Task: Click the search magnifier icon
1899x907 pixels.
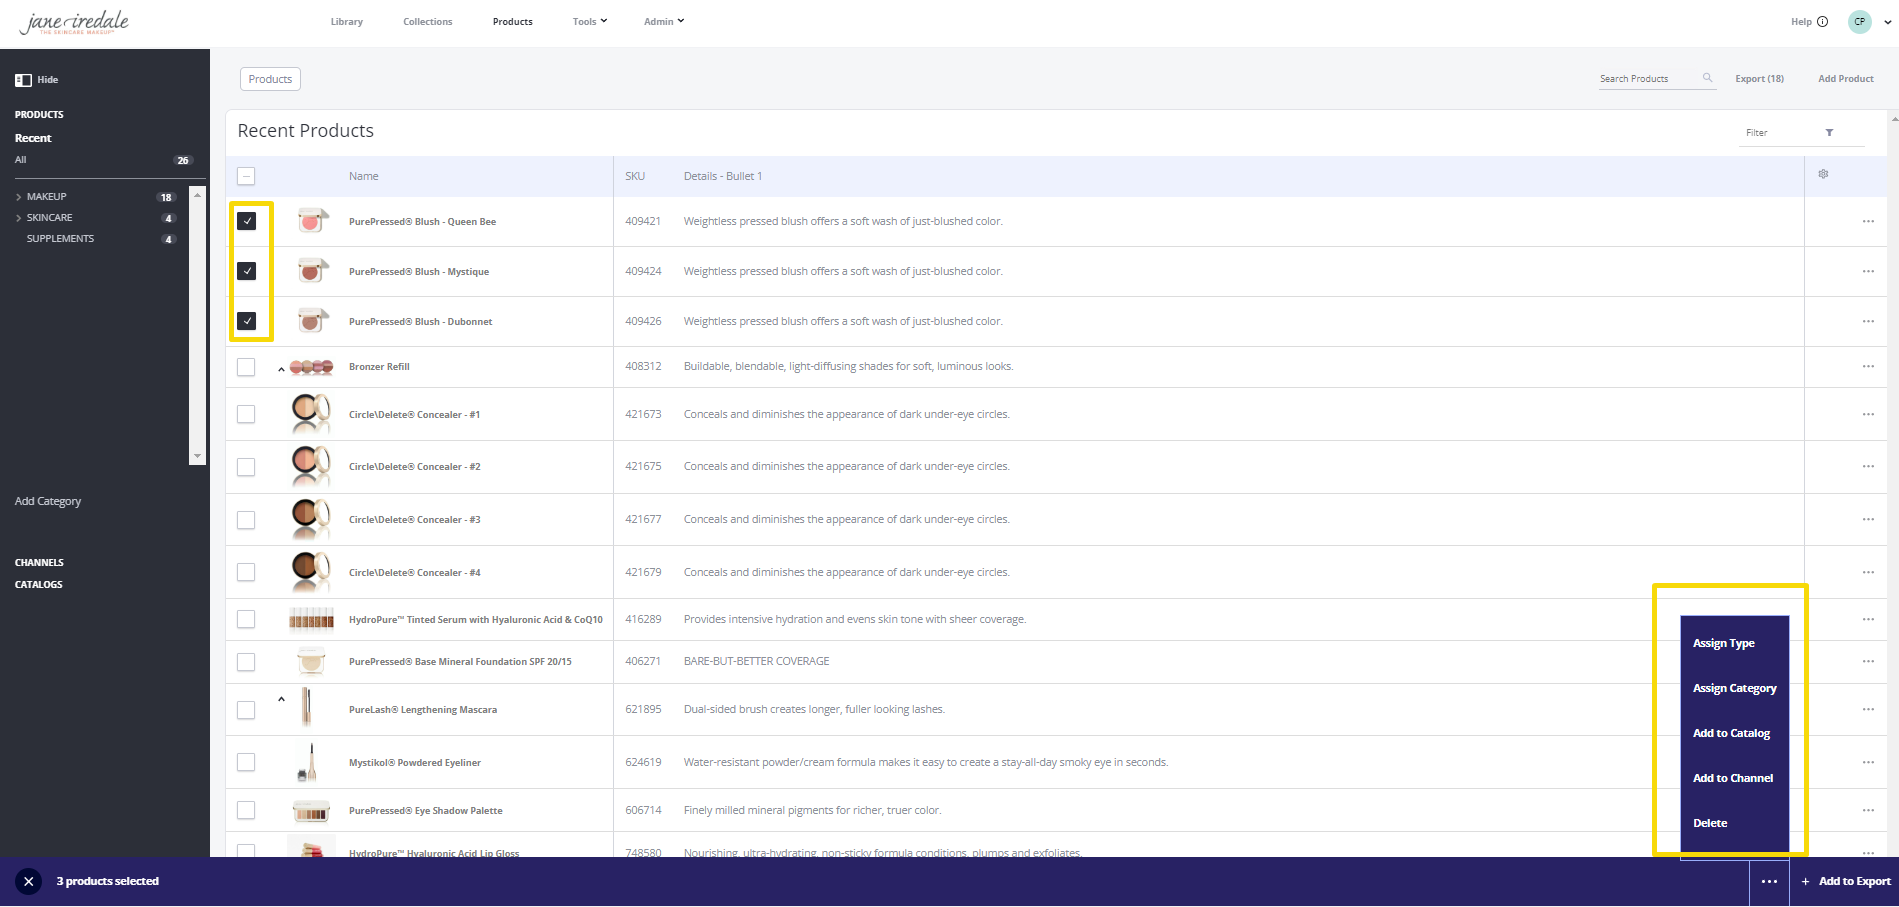Action: pos(1707,78)
